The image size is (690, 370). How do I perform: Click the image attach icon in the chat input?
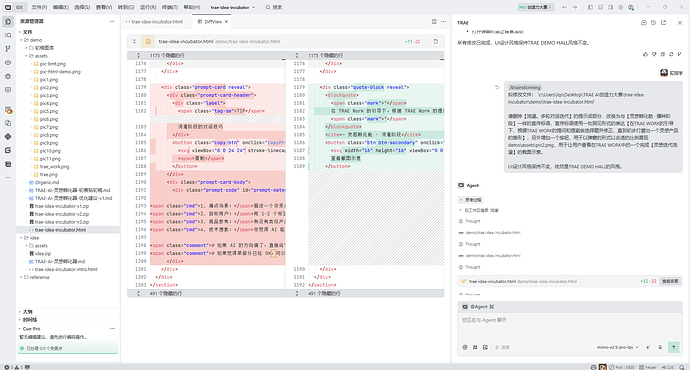click(x=485, y=347)
